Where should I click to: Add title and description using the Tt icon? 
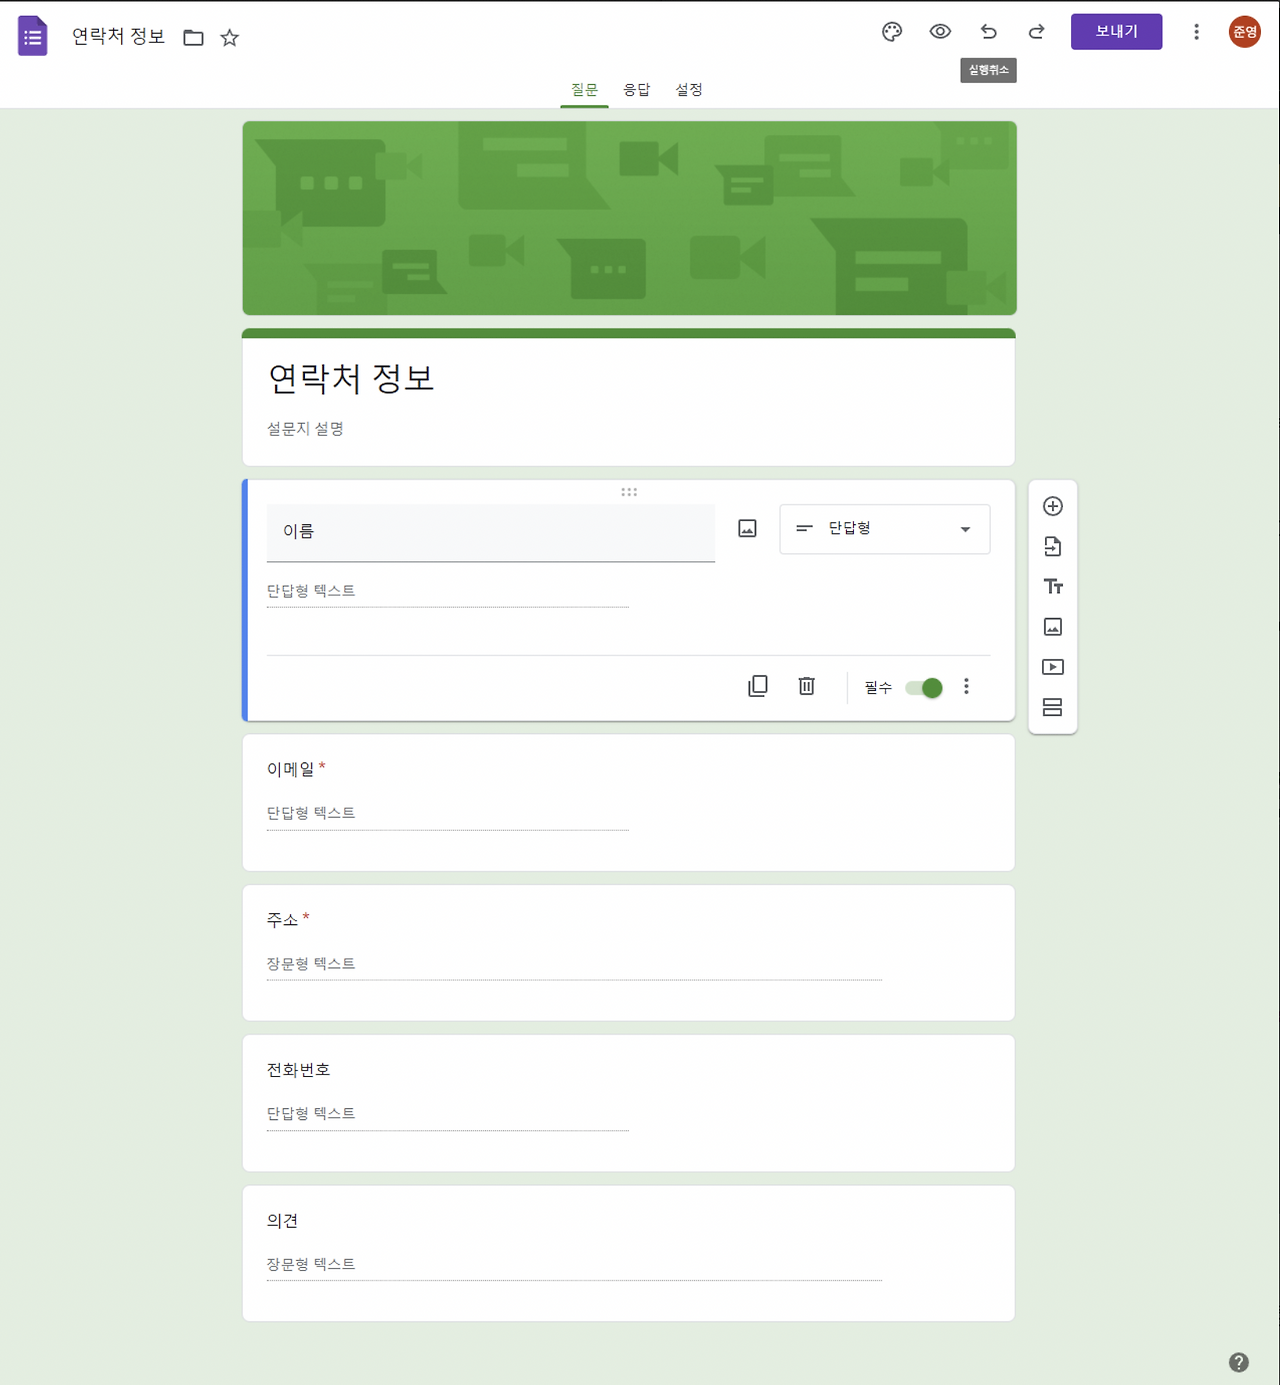pyautogui.click(x=1052, y=587)
